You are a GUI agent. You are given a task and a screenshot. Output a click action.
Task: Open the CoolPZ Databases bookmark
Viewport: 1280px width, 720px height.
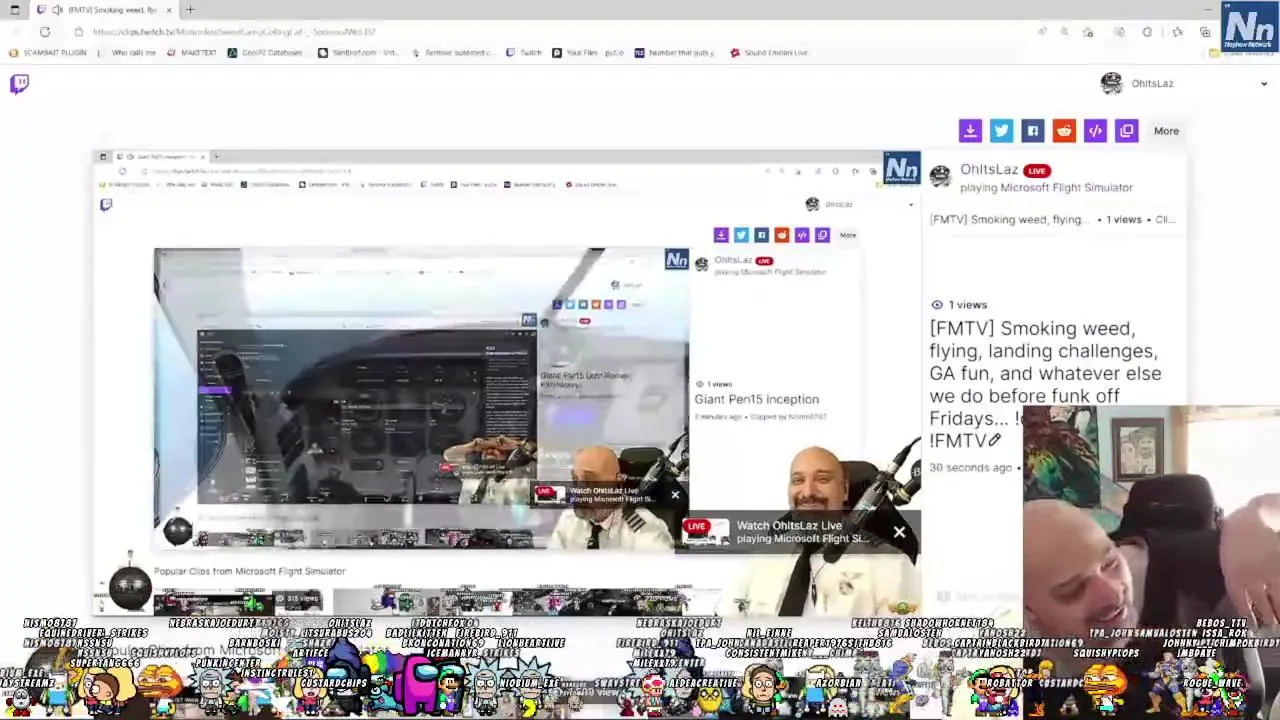[x=265, y=53]
